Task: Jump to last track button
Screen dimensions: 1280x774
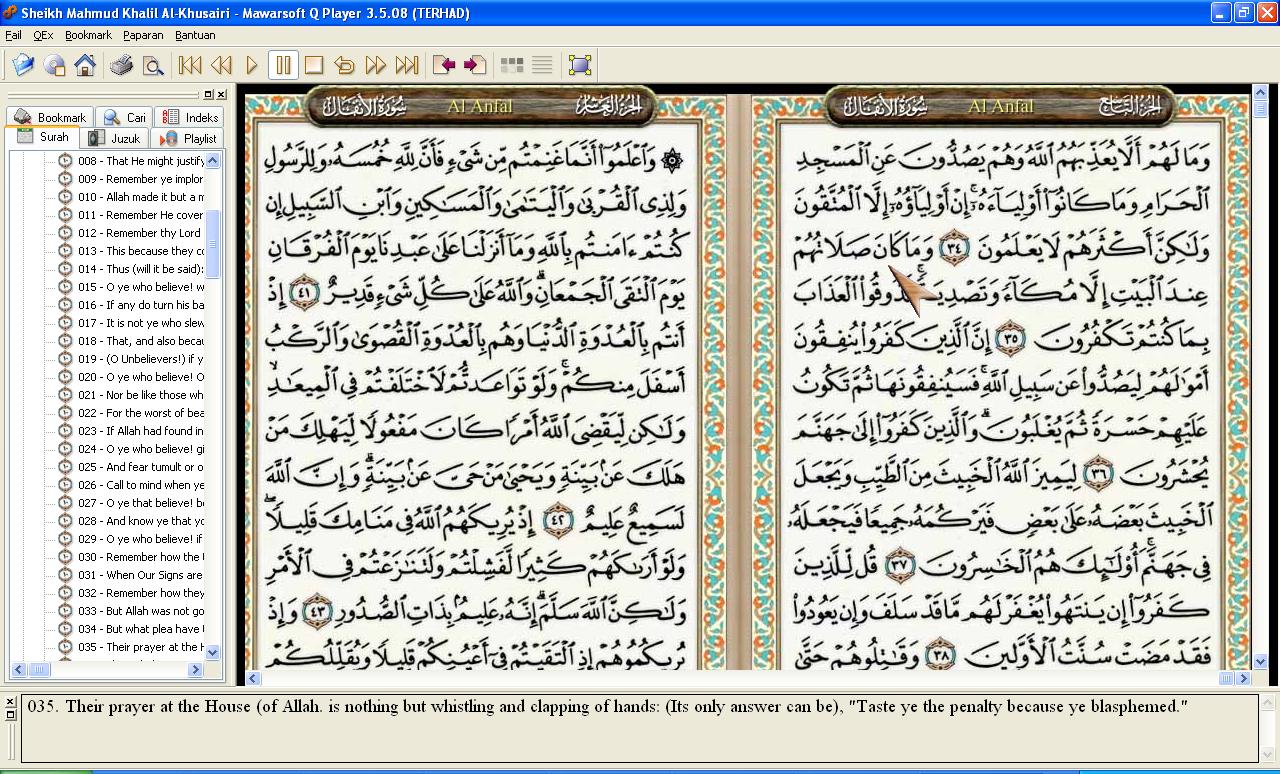Action: click(x=406, y=66)
